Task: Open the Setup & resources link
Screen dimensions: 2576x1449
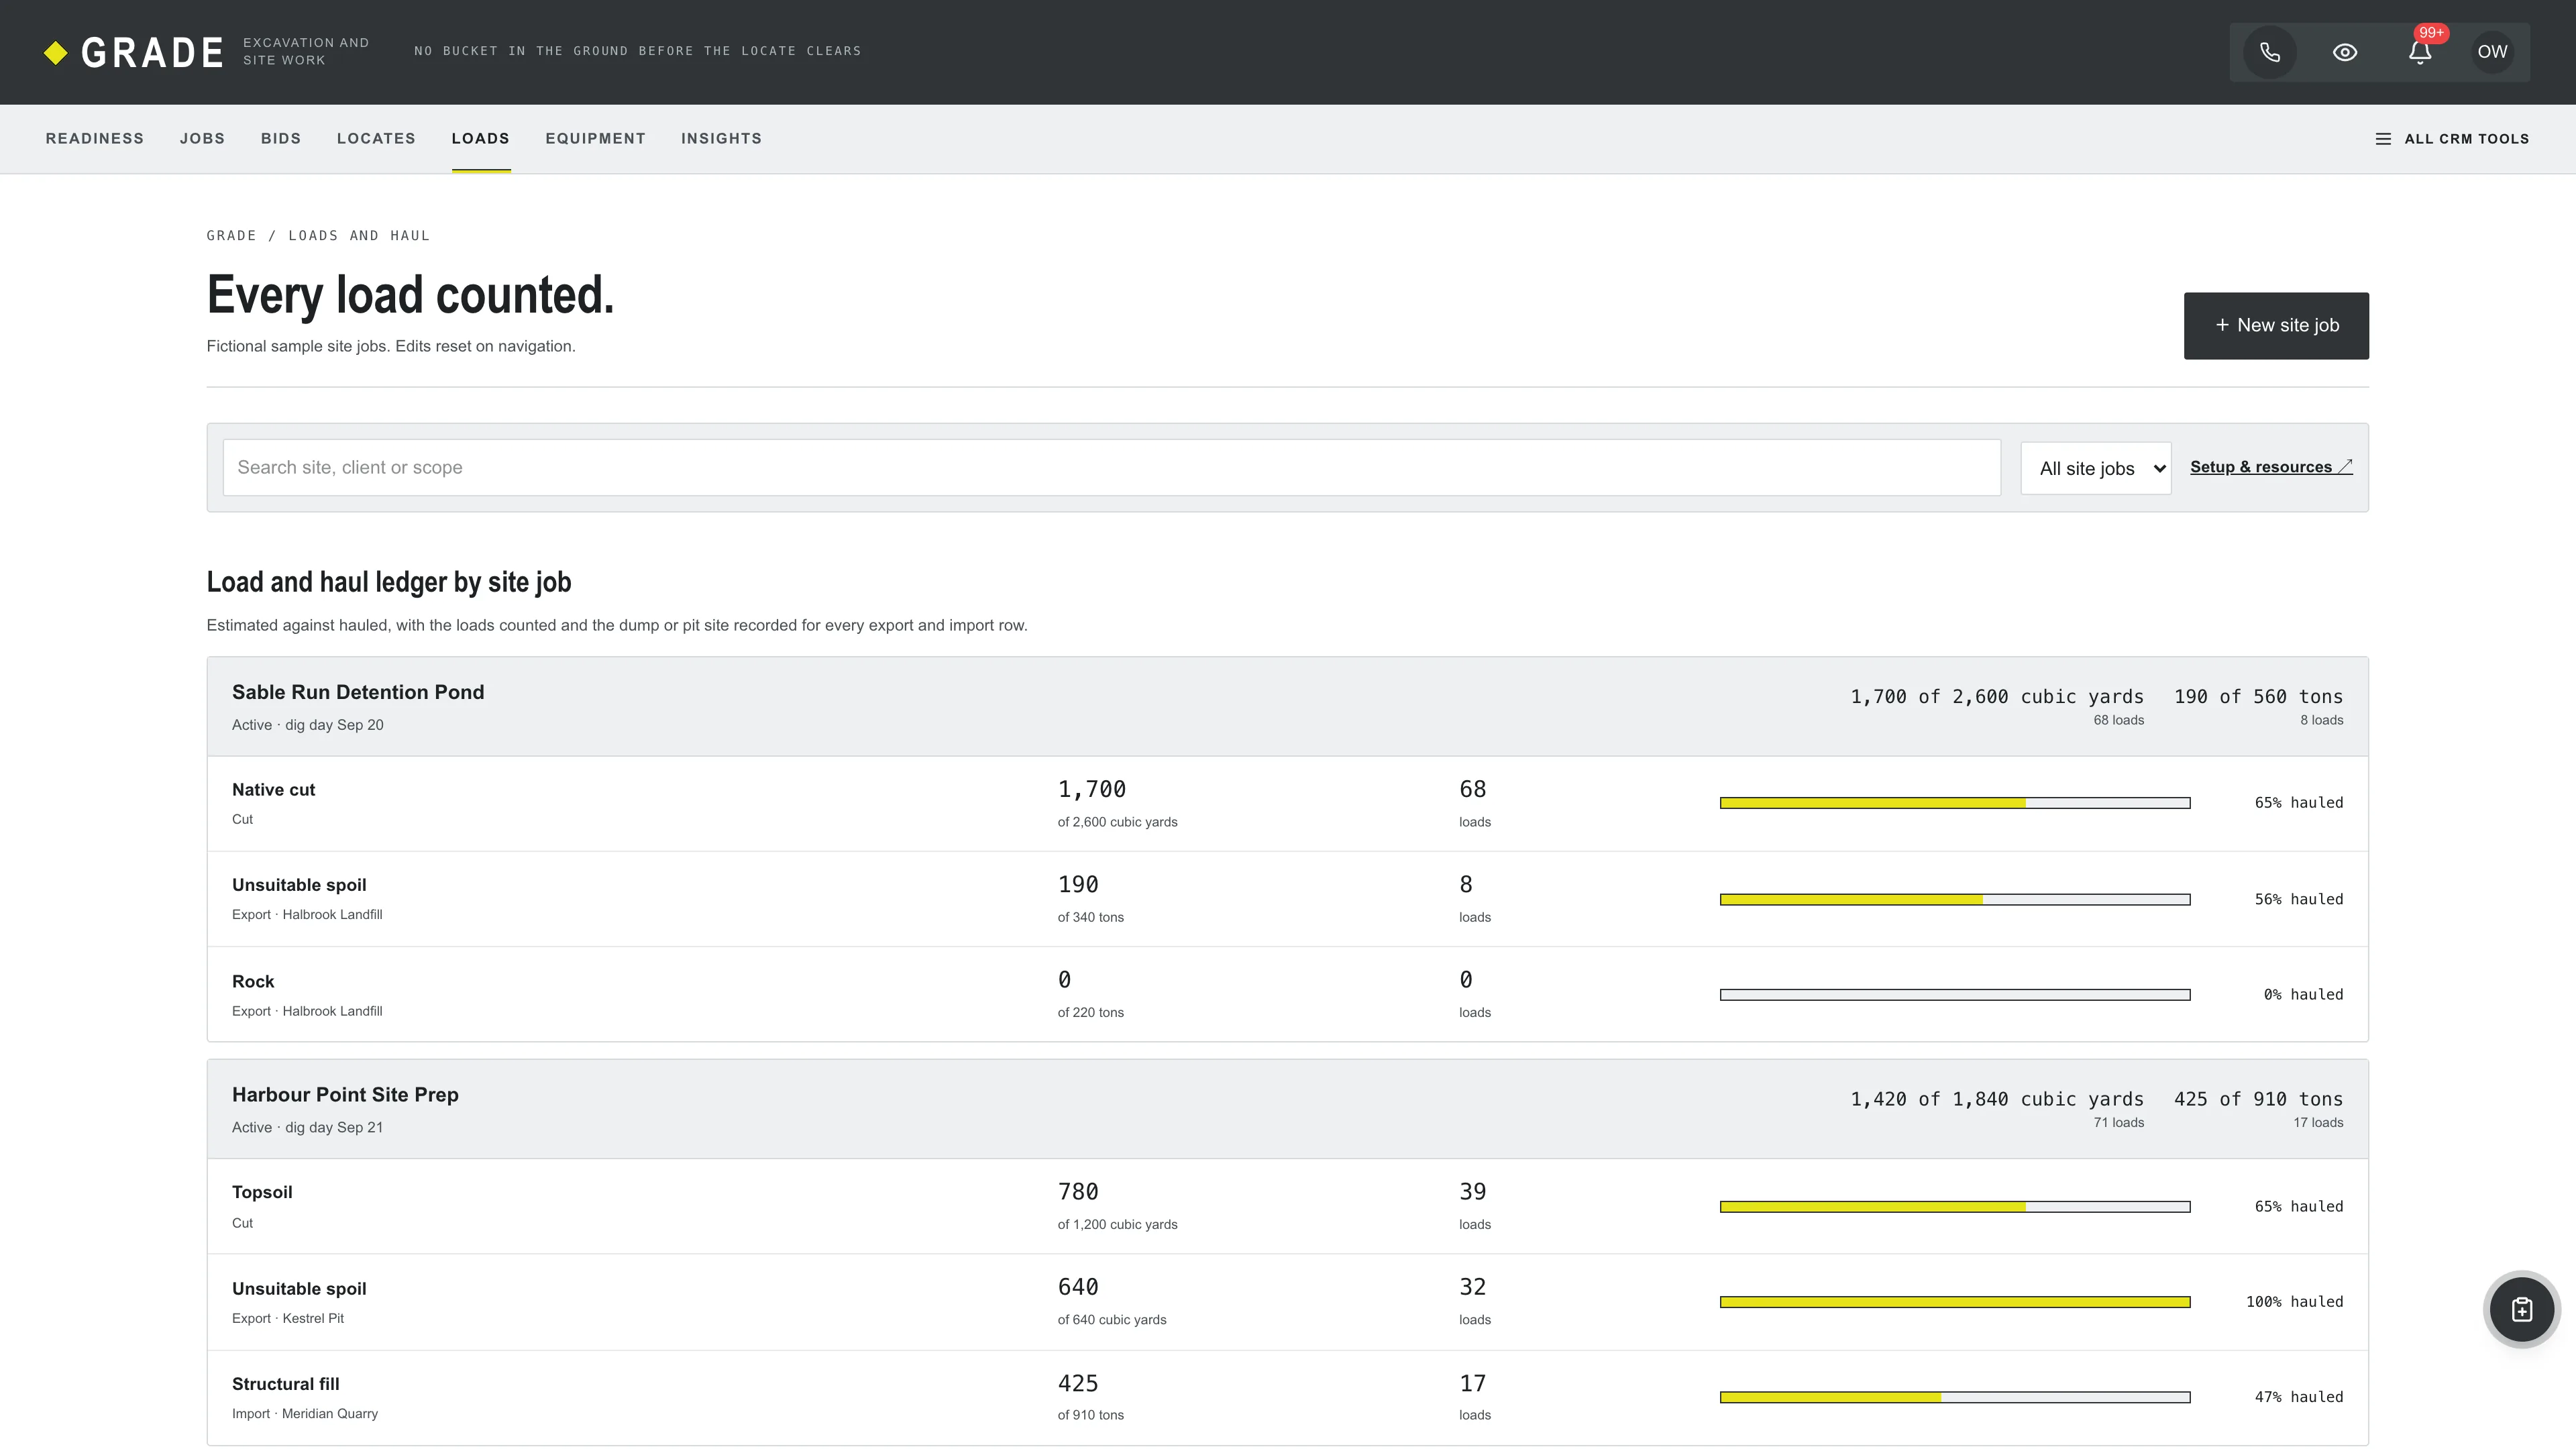Action: 2271,467
